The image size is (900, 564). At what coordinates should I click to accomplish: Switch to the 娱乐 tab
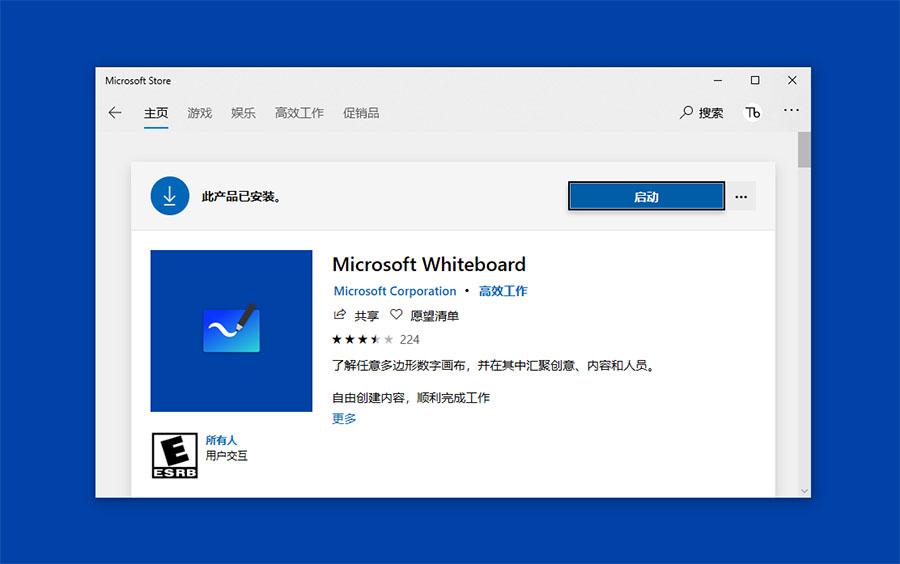pyautogui.click(x=243, y=113)
